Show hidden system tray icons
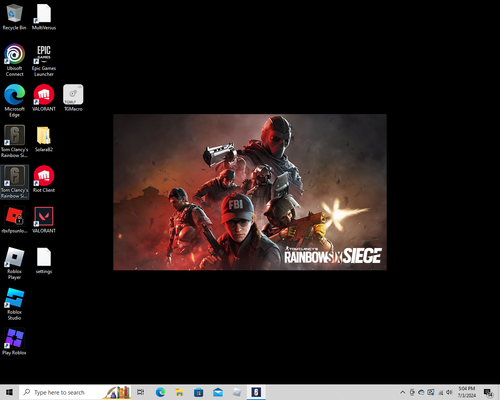 click(402, 392)
